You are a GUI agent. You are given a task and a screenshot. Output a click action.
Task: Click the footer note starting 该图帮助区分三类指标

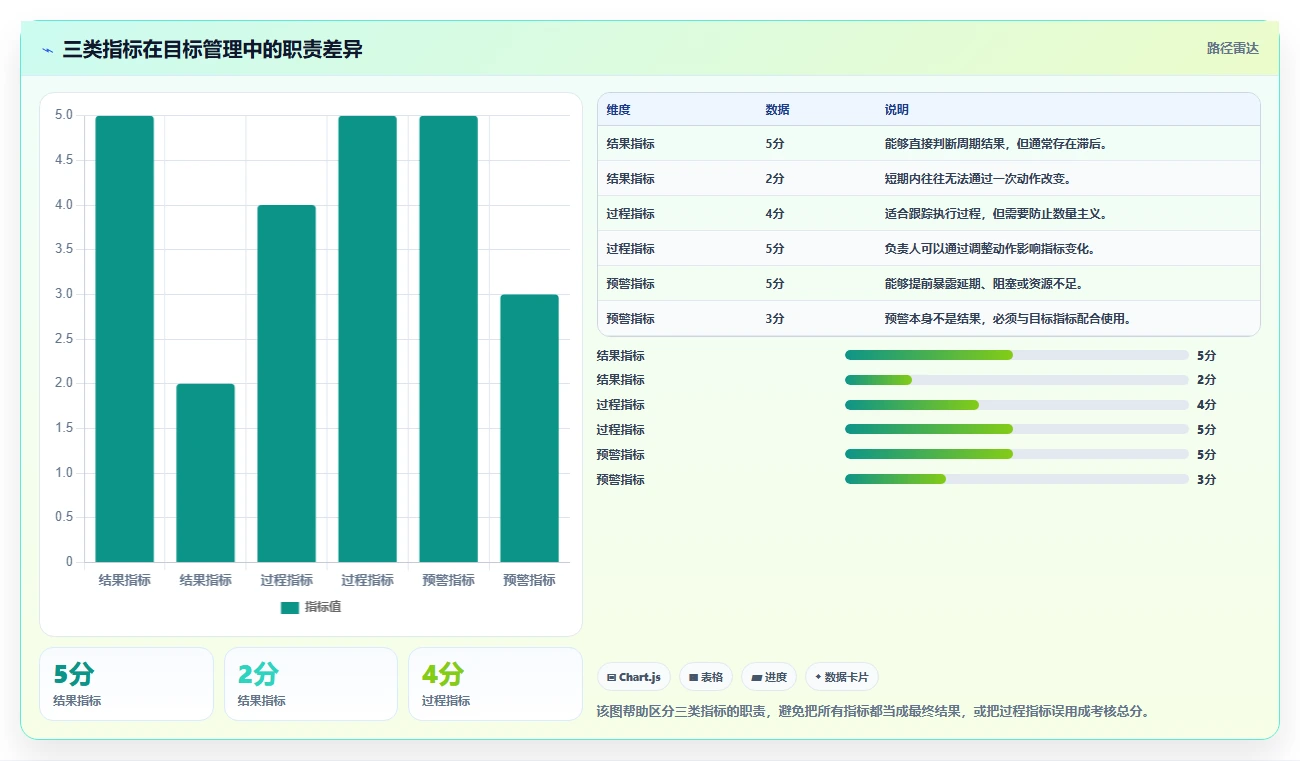[873, 712]
